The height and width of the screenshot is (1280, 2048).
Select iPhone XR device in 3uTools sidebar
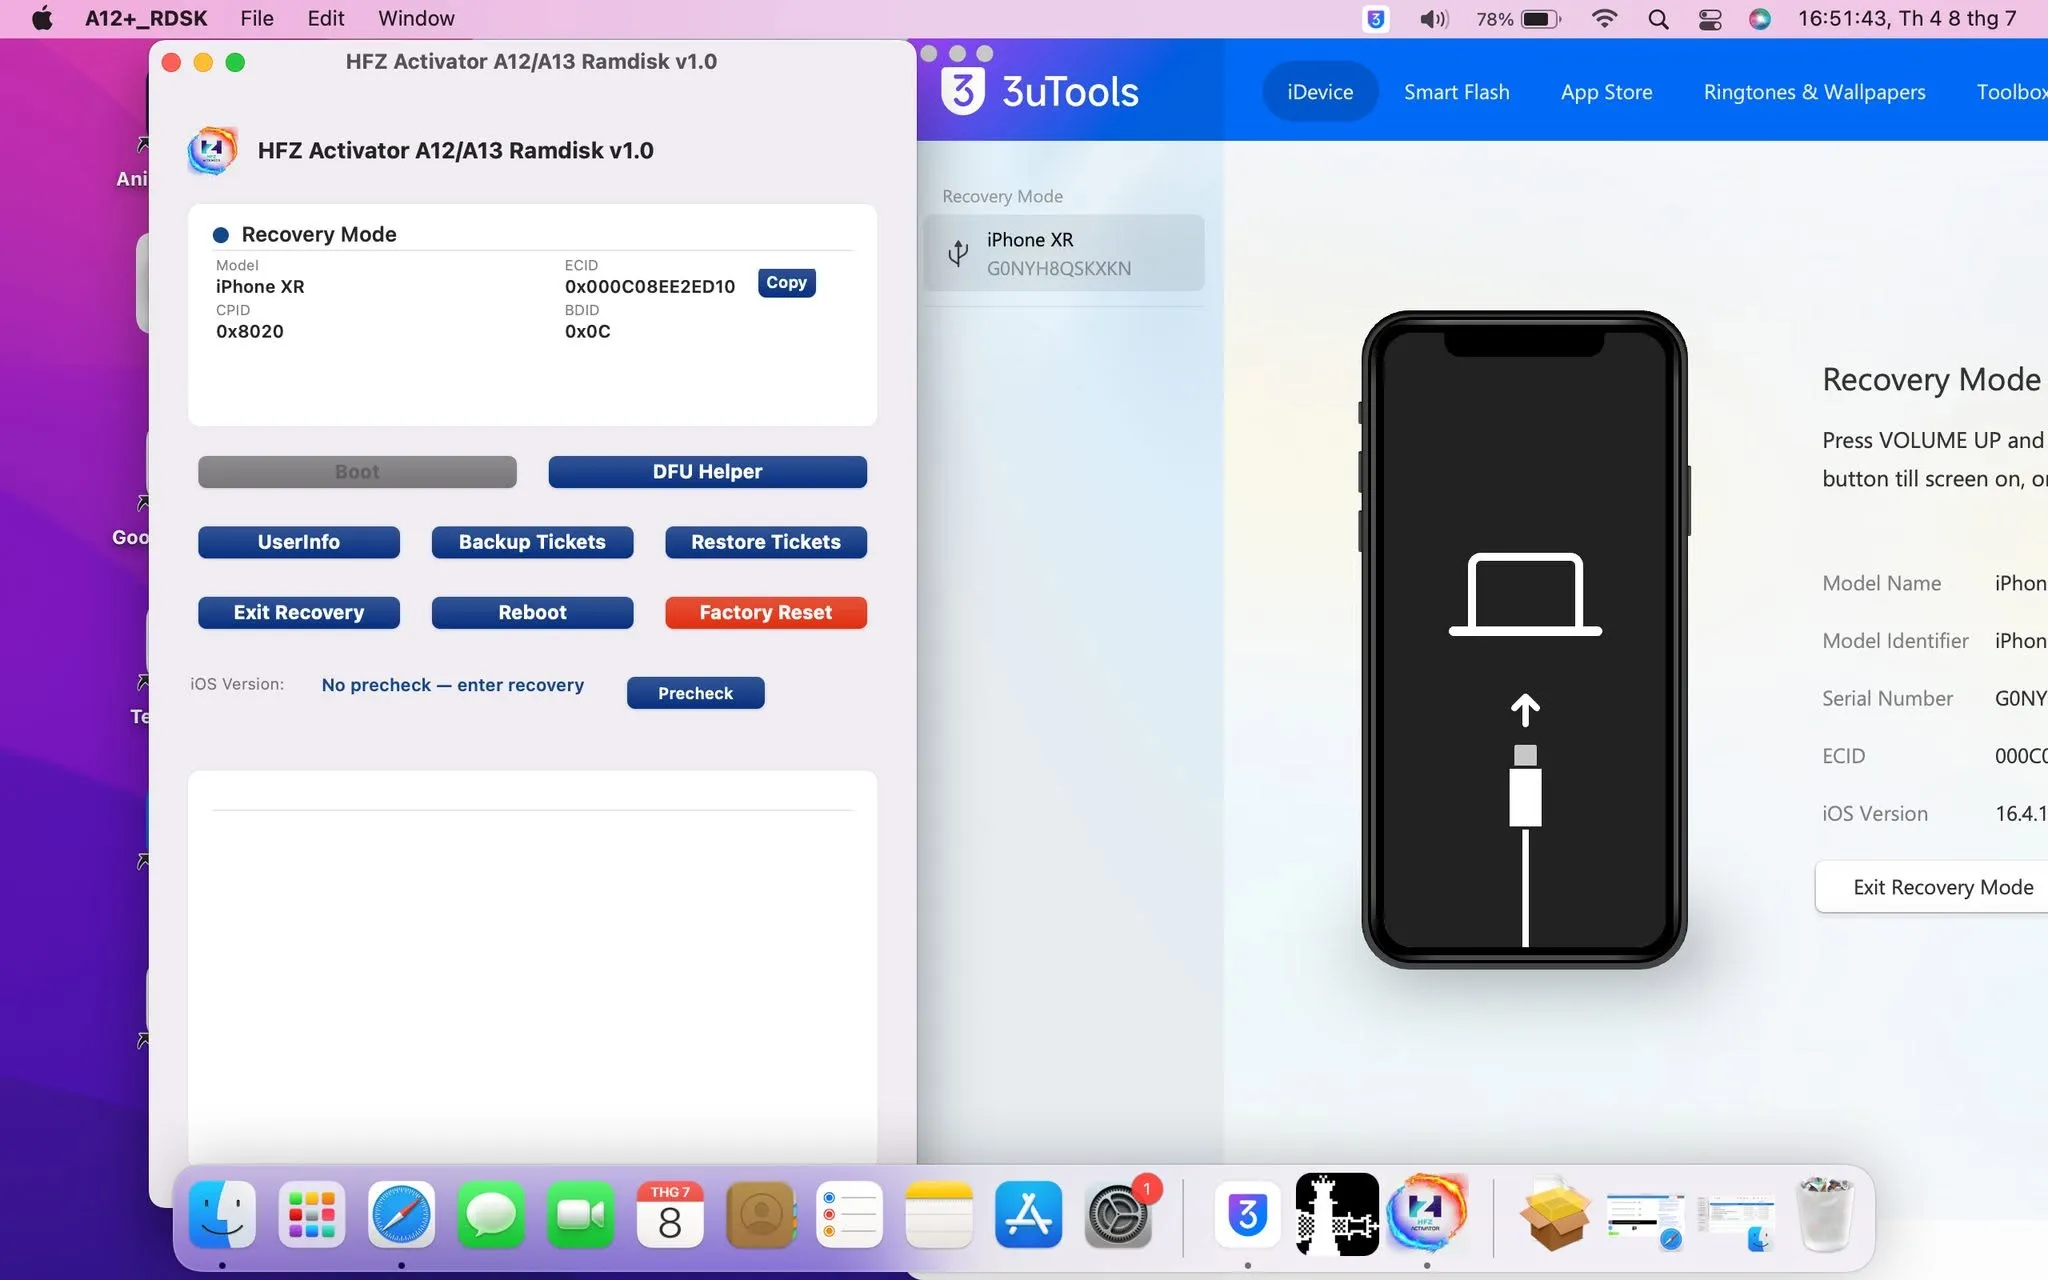pyautogui.click(x=1065, y=253)
